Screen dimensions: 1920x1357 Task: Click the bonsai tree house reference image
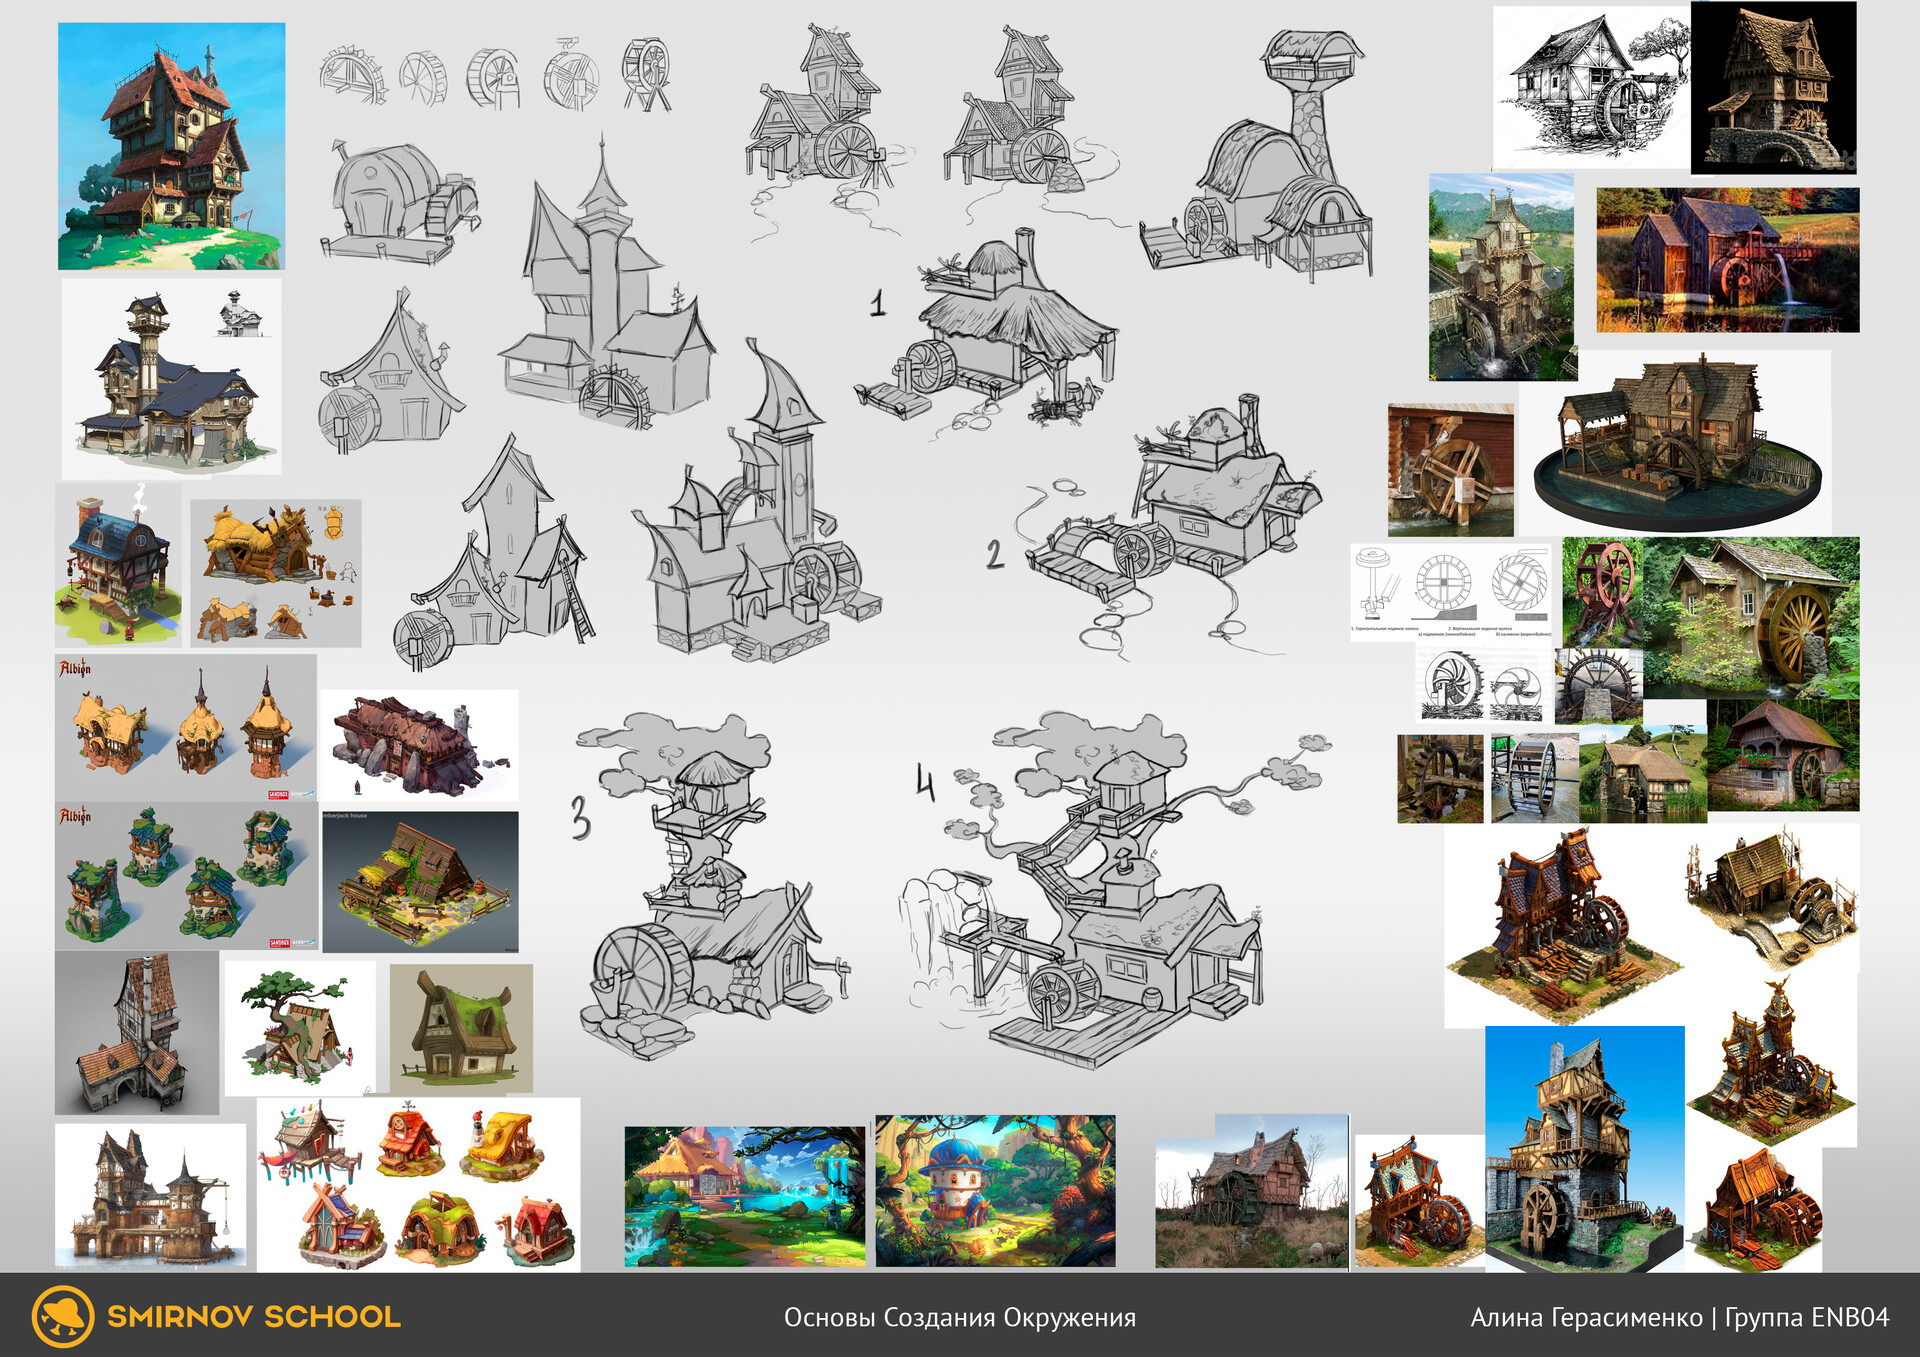[300, 1027]
